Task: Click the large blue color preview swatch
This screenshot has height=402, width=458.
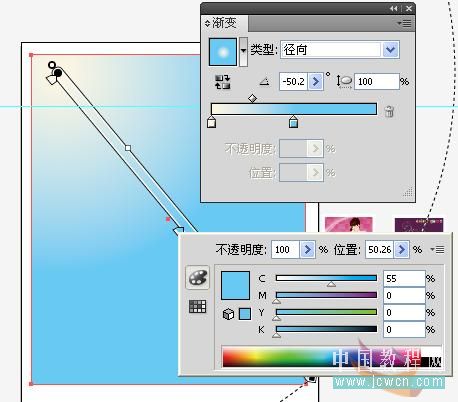Action: pos(235,285)
